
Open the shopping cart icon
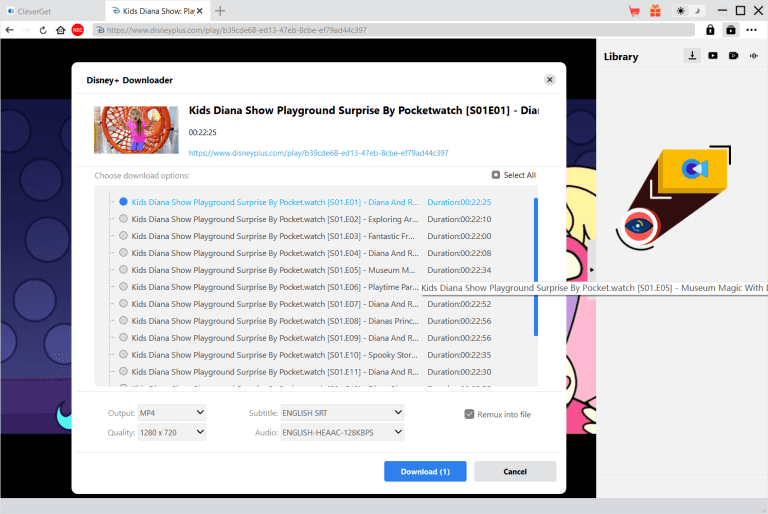(x=634, y=11)
